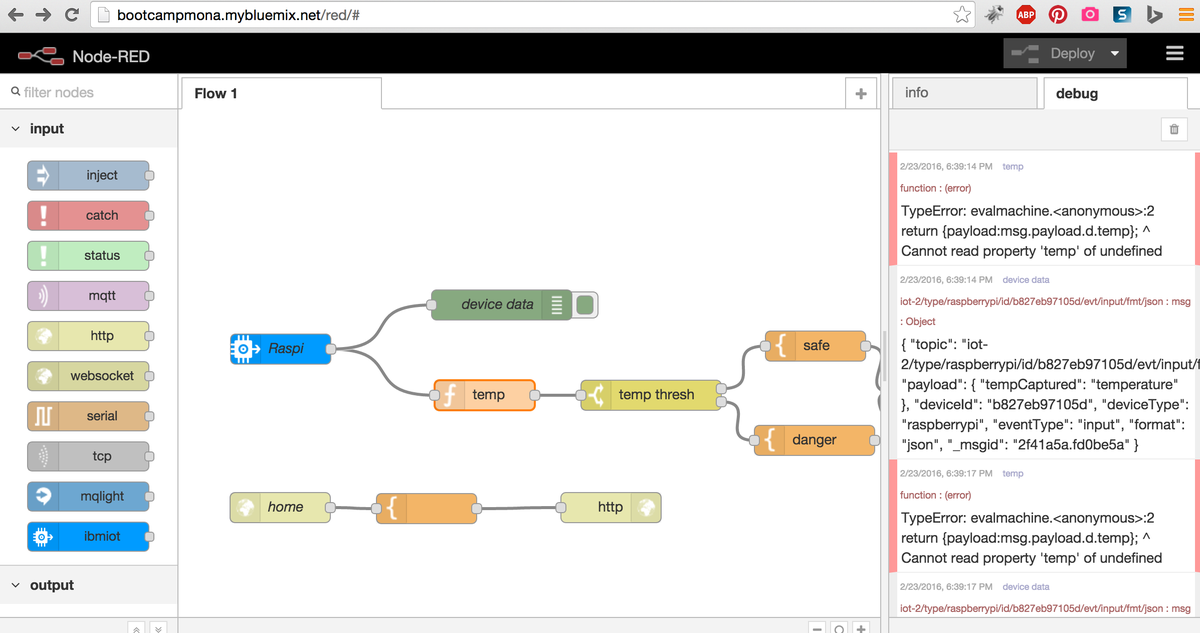Select the serial input node
The height and width of the screenshot is (633, 1200).
[x=88, y=416]
